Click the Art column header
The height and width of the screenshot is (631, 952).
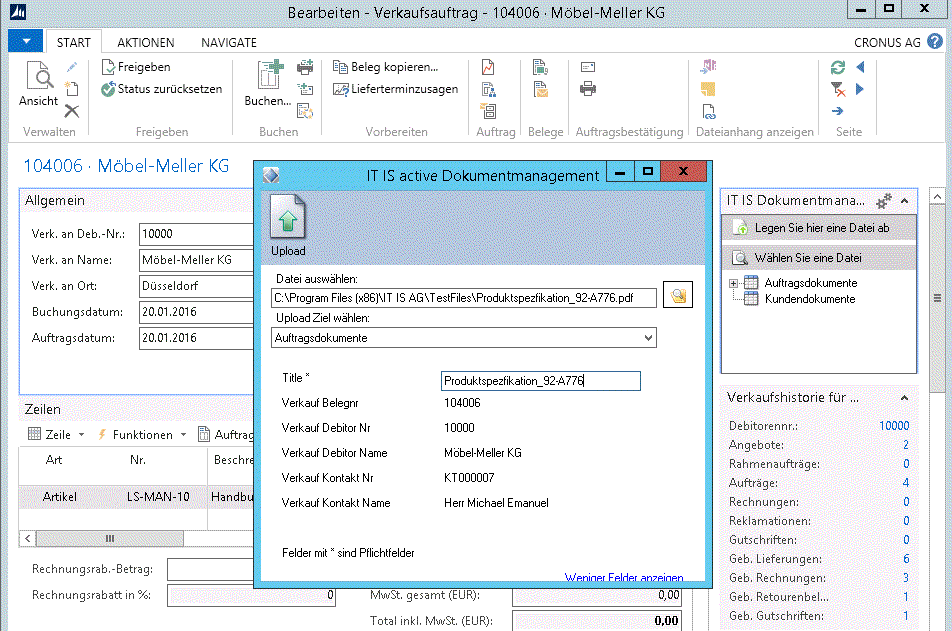[54, 460]
